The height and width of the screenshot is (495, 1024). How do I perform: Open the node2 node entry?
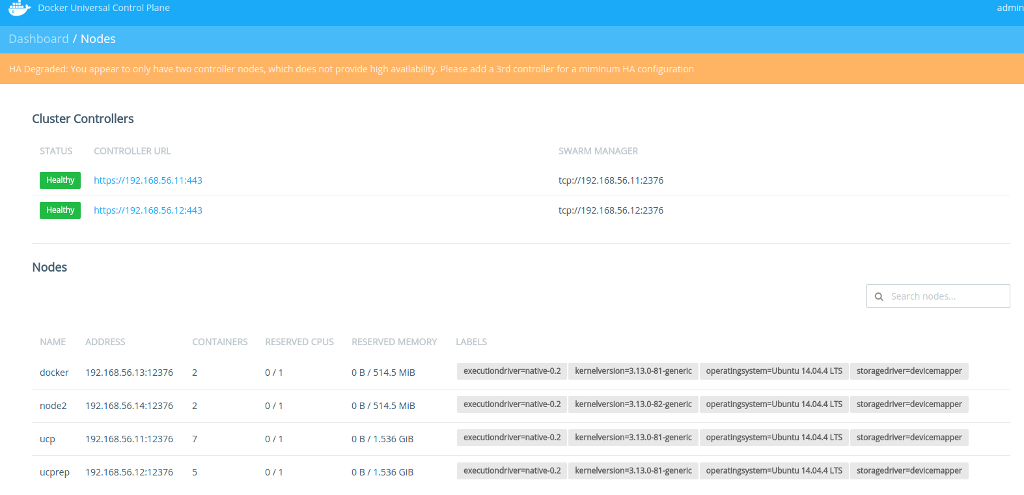(x=53, y=406)
